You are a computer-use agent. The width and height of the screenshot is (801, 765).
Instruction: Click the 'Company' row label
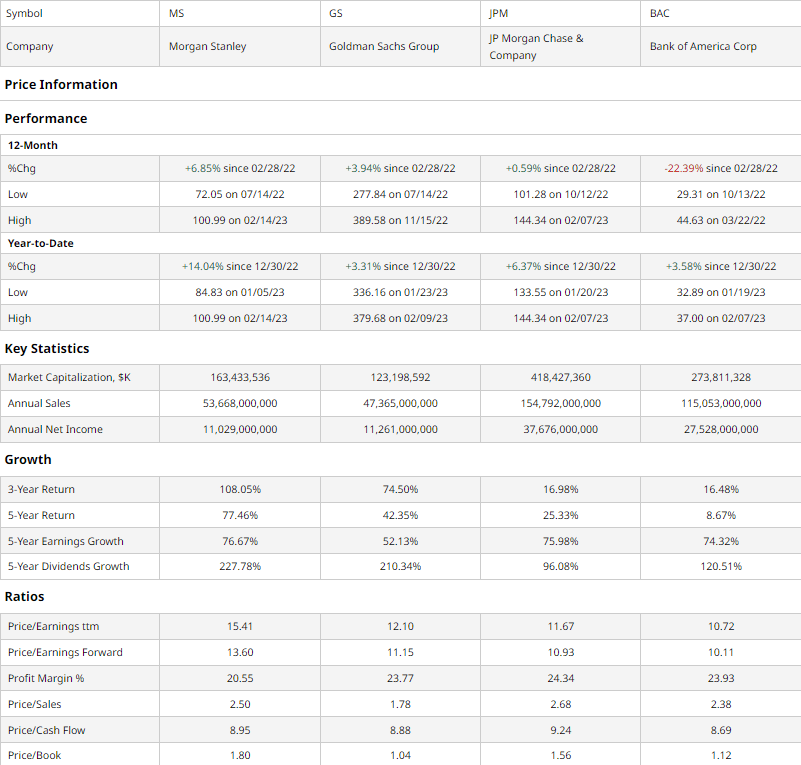[x=30, y=46]
